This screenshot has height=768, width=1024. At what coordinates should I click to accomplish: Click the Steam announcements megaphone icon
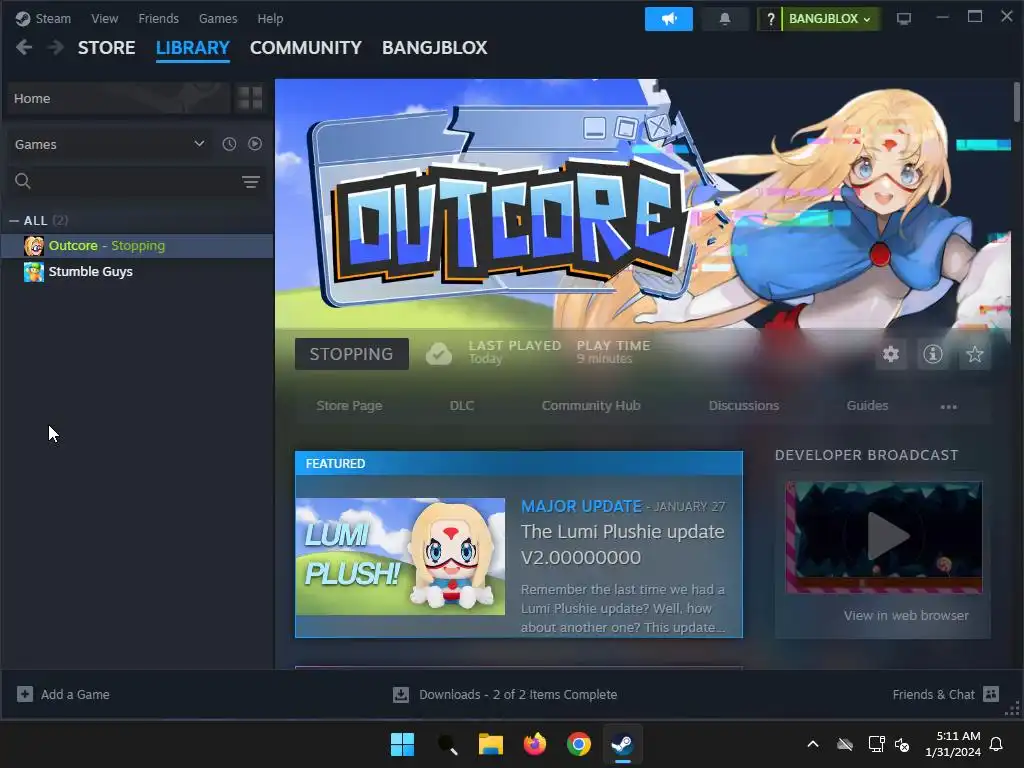click(x=668, y=19)
